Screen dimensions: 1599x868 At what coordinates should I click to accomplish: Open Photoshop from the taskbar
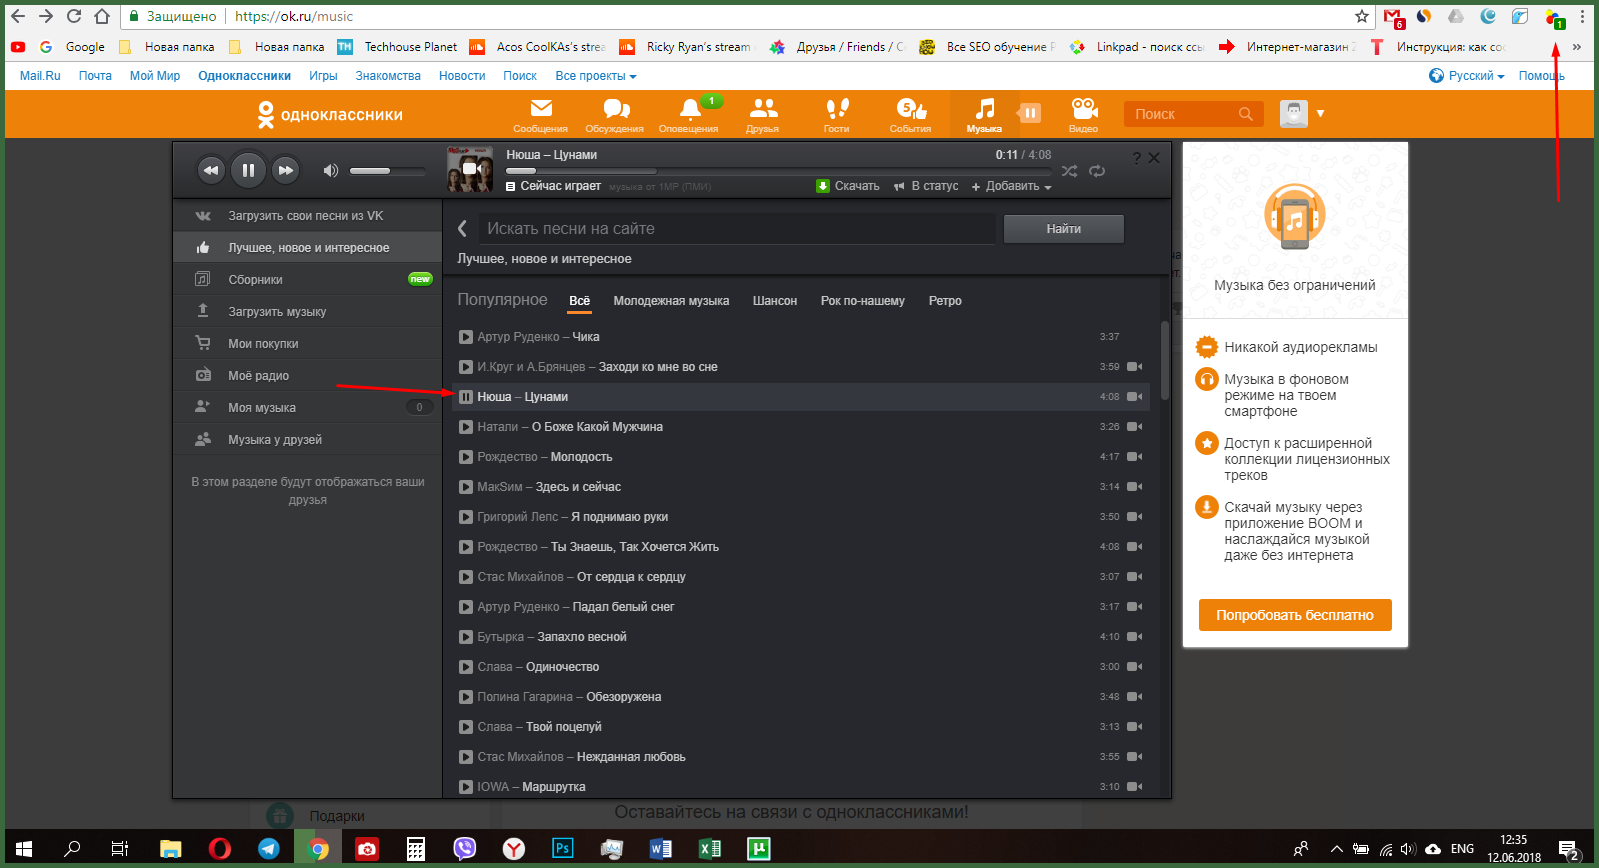point(563,849)
